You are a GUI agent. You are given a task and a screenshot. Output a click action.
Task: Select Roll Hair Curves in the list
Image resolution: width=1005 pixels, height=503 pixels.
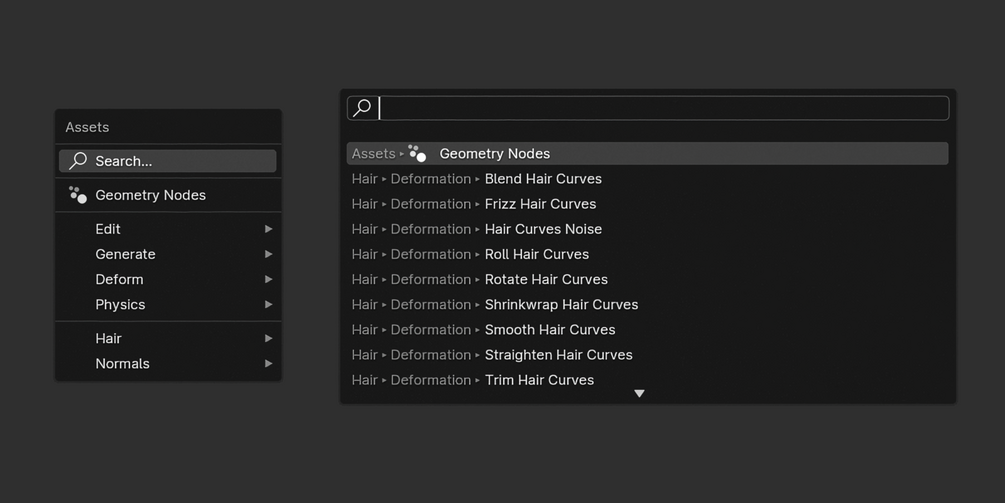[537, 254]
